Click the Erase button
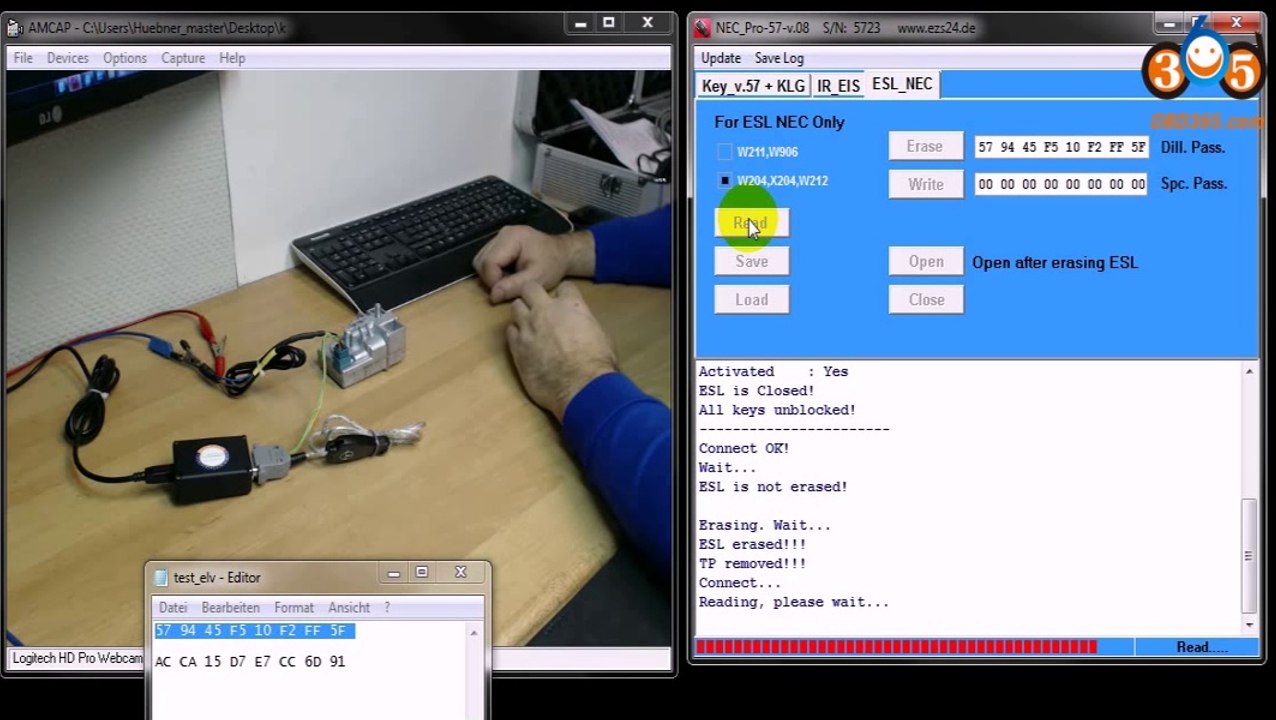 (x=925, y=146)
